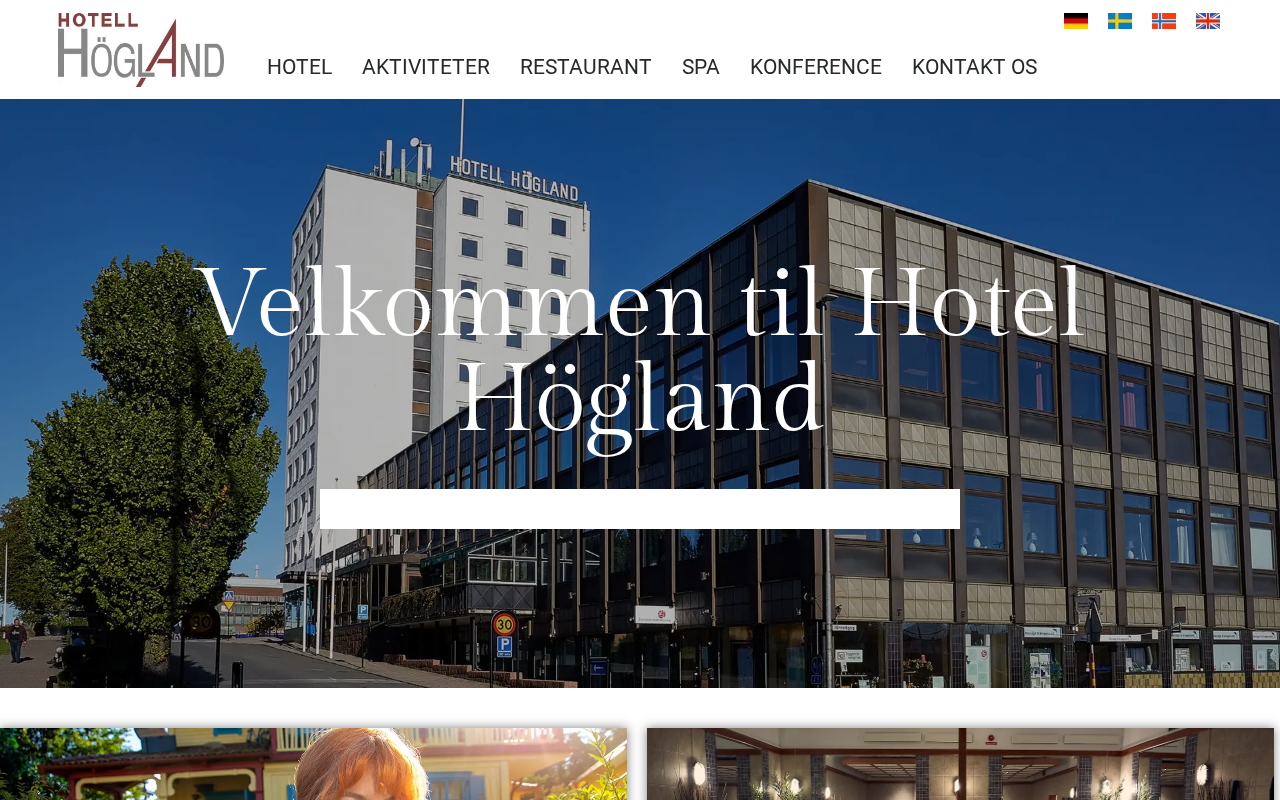Switch language using the German flag
Screen dimensions: 1280x800
pos(1076,21)
